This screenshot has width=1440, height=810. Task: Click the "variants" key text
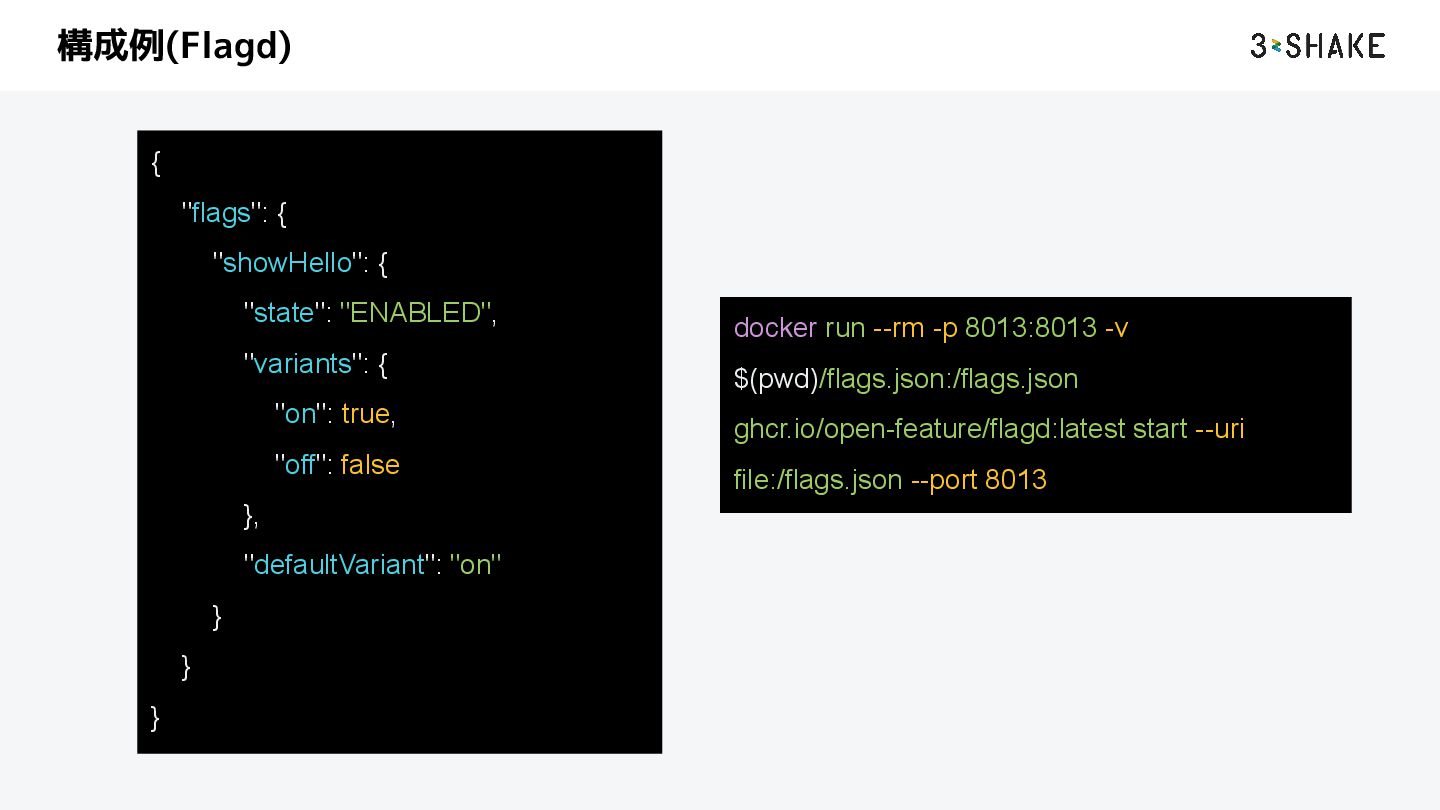point(303,363)
